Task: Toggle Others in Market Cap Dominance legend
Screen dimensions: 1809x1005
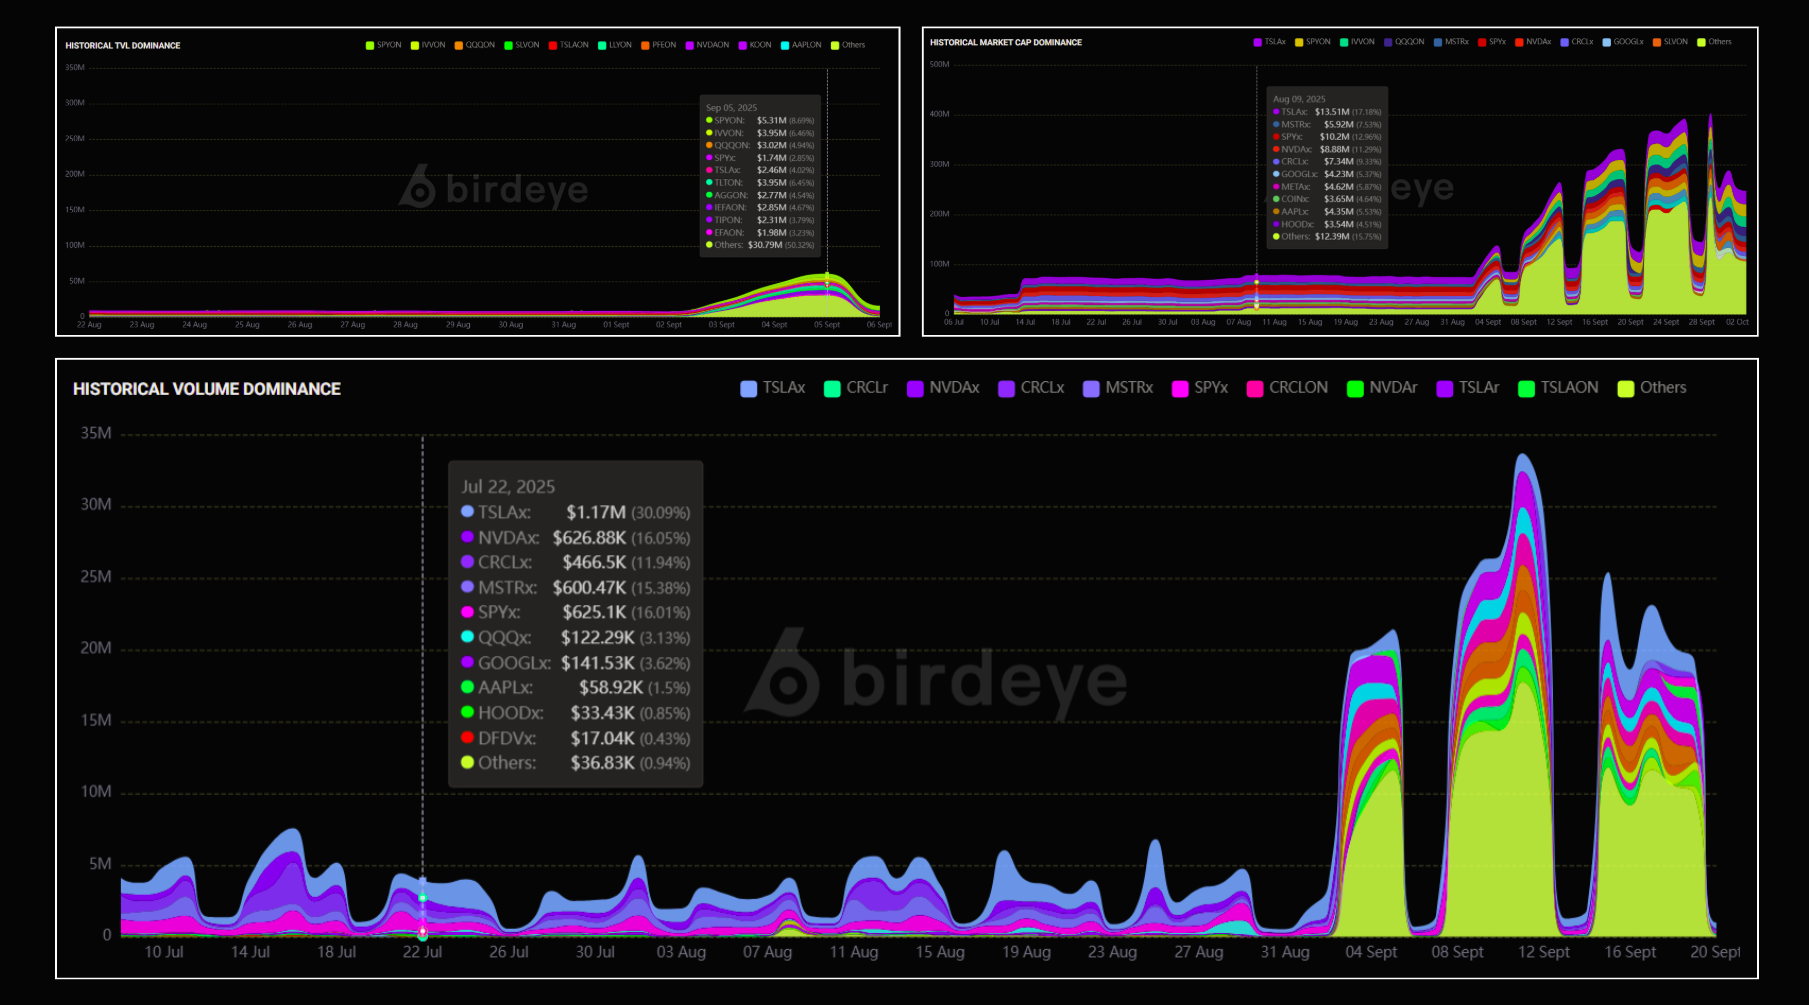Action: (x=1714, y=42)
